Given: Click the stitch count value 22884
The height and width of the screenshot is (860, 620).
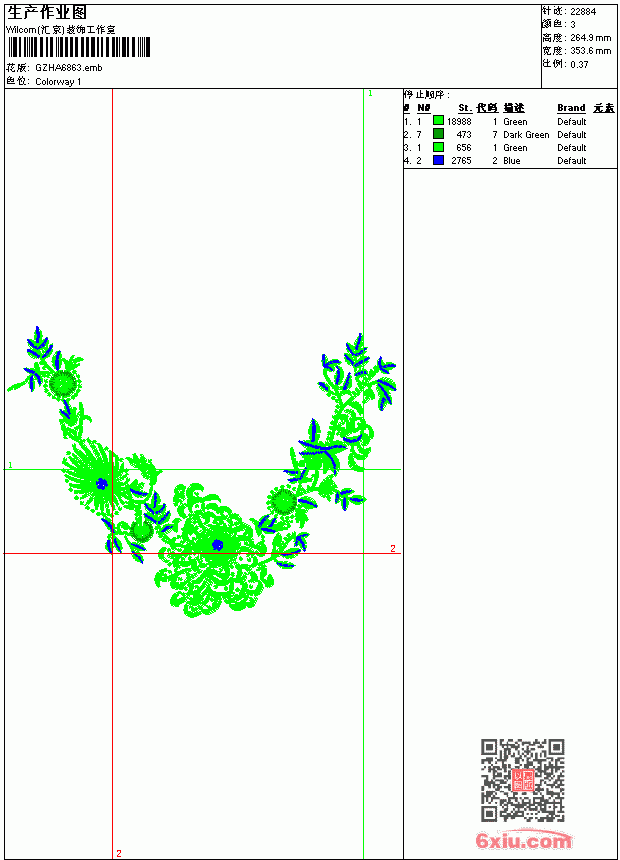Looking at the screenshot, I should point(583,12).
